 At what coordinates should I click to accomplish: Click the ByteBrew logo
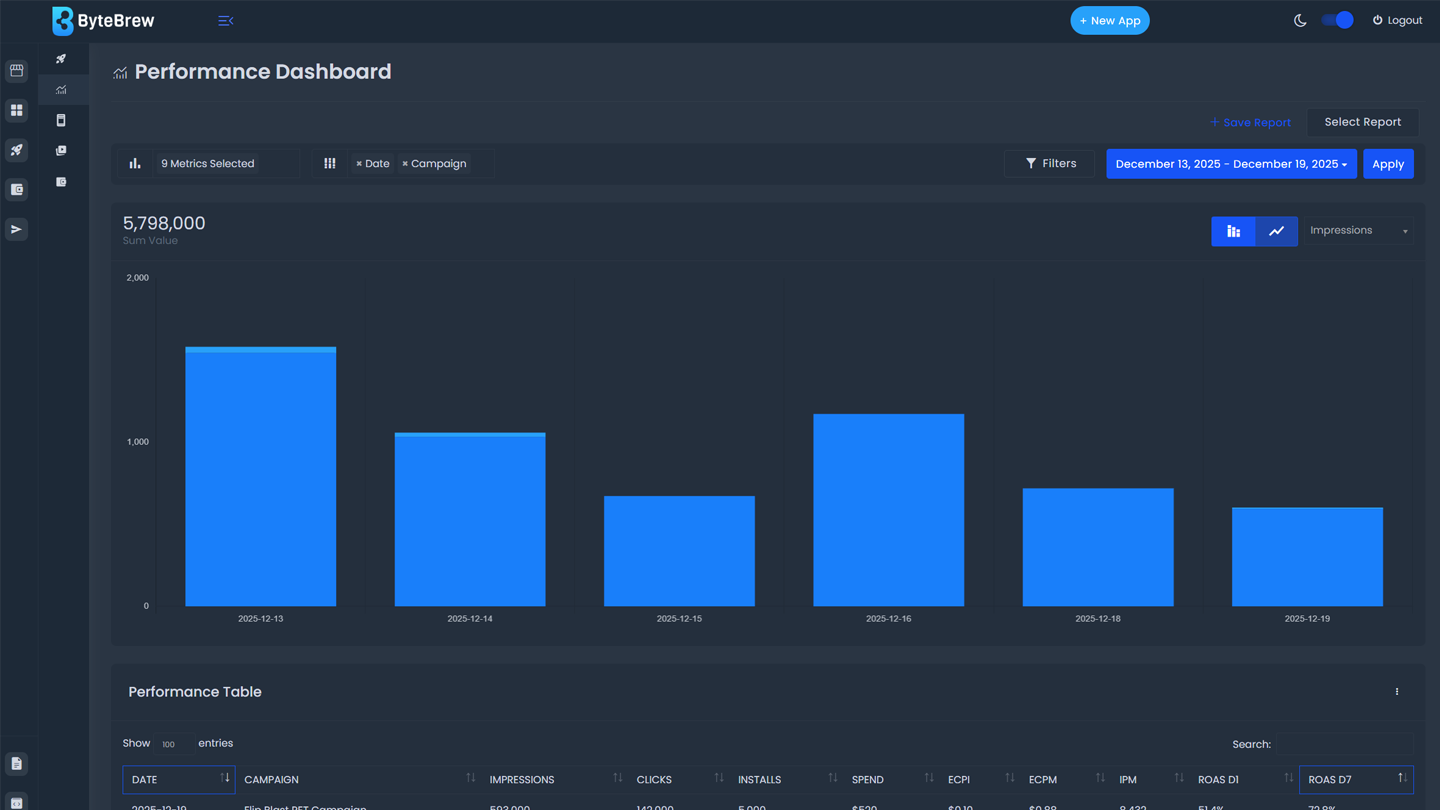[x=103, y=20]
